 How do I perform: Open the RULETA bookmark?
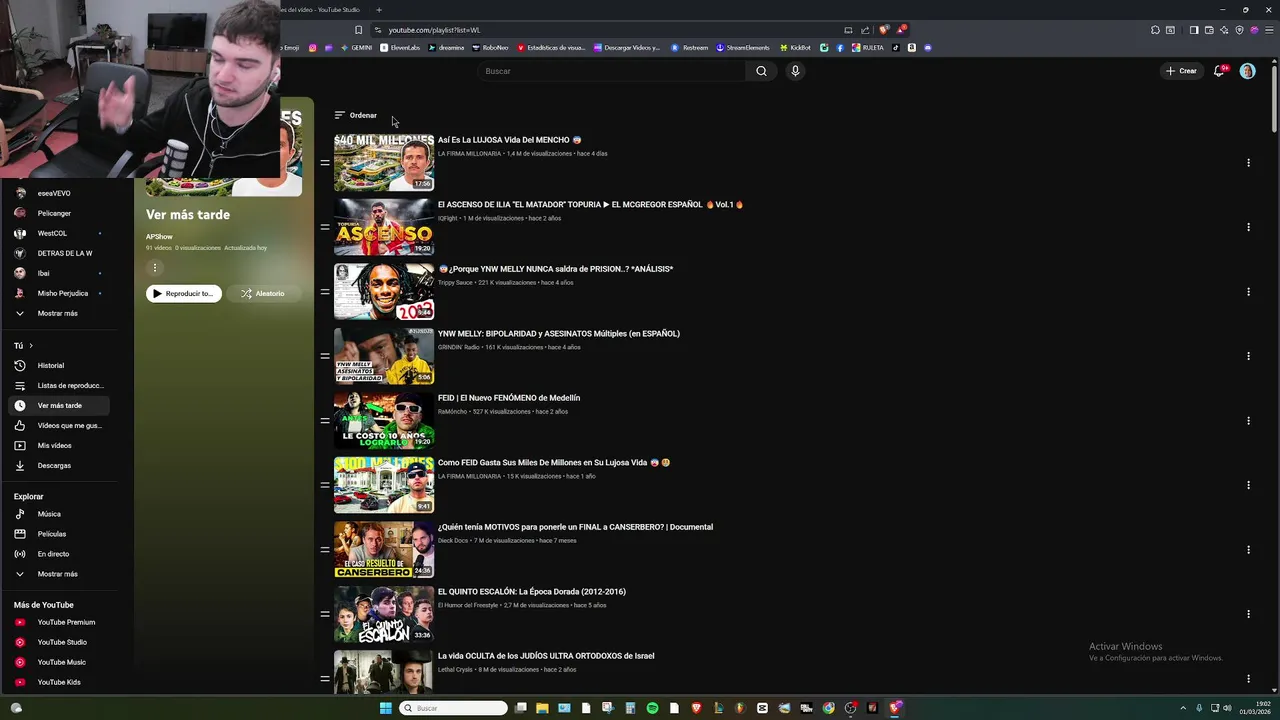[868, 47]
